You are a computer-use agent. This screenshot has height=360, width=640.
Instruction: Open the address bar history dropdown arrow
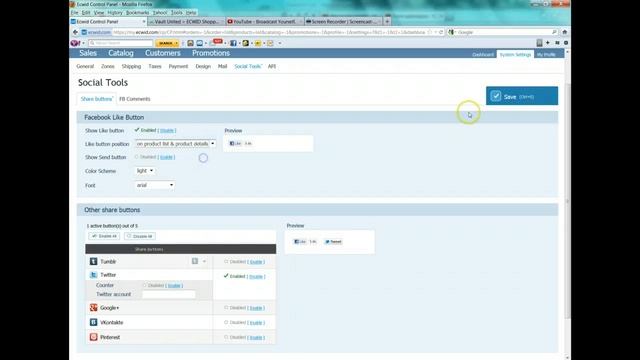click(x=436, y=32)
